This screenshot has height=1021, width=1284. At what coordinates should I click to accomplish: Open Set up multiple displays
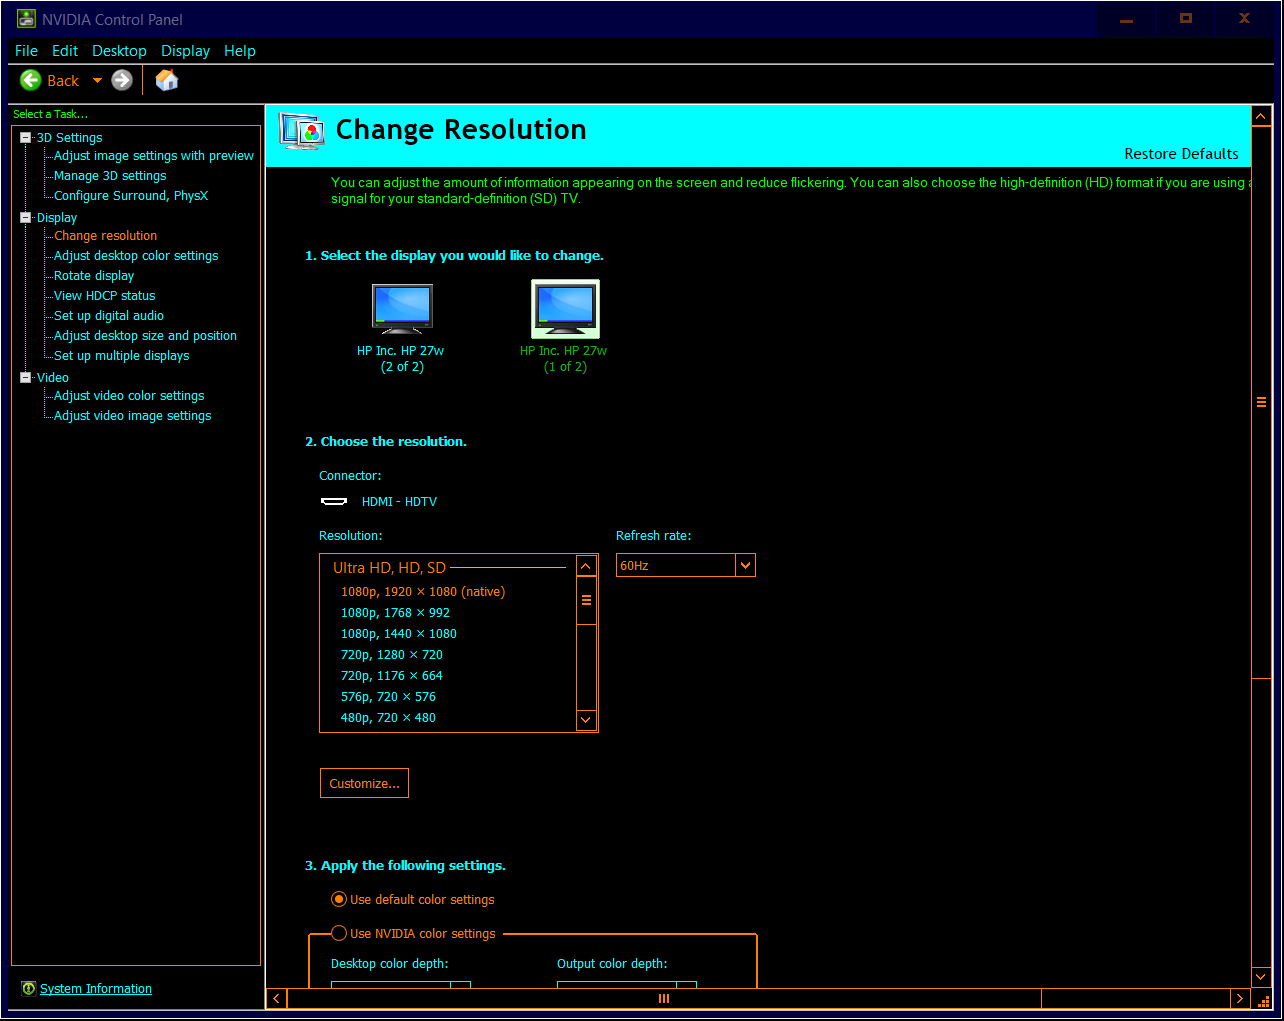[x=122, y=356]
